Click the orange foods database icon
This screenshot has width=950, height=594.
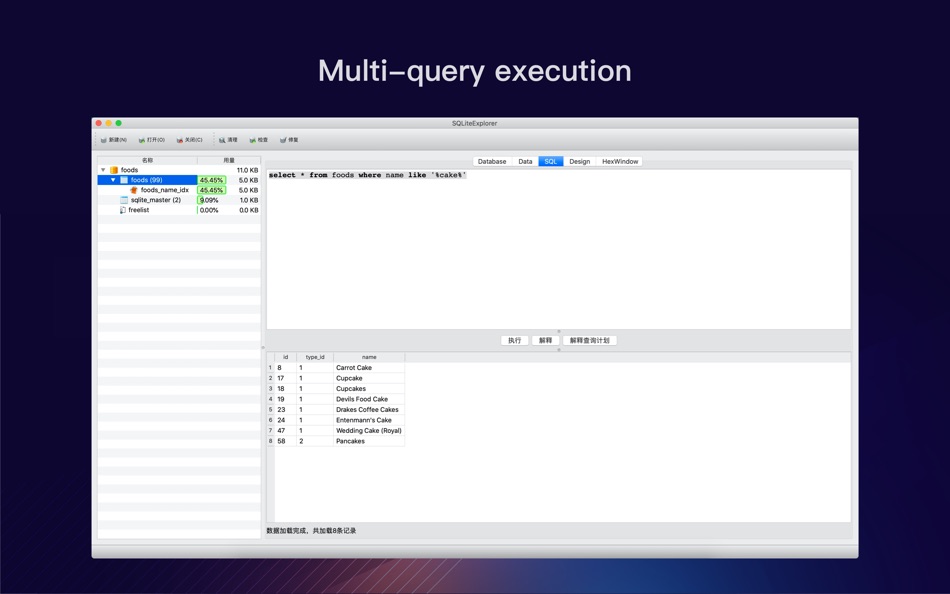pyautogui.click(x=114, y=170)
